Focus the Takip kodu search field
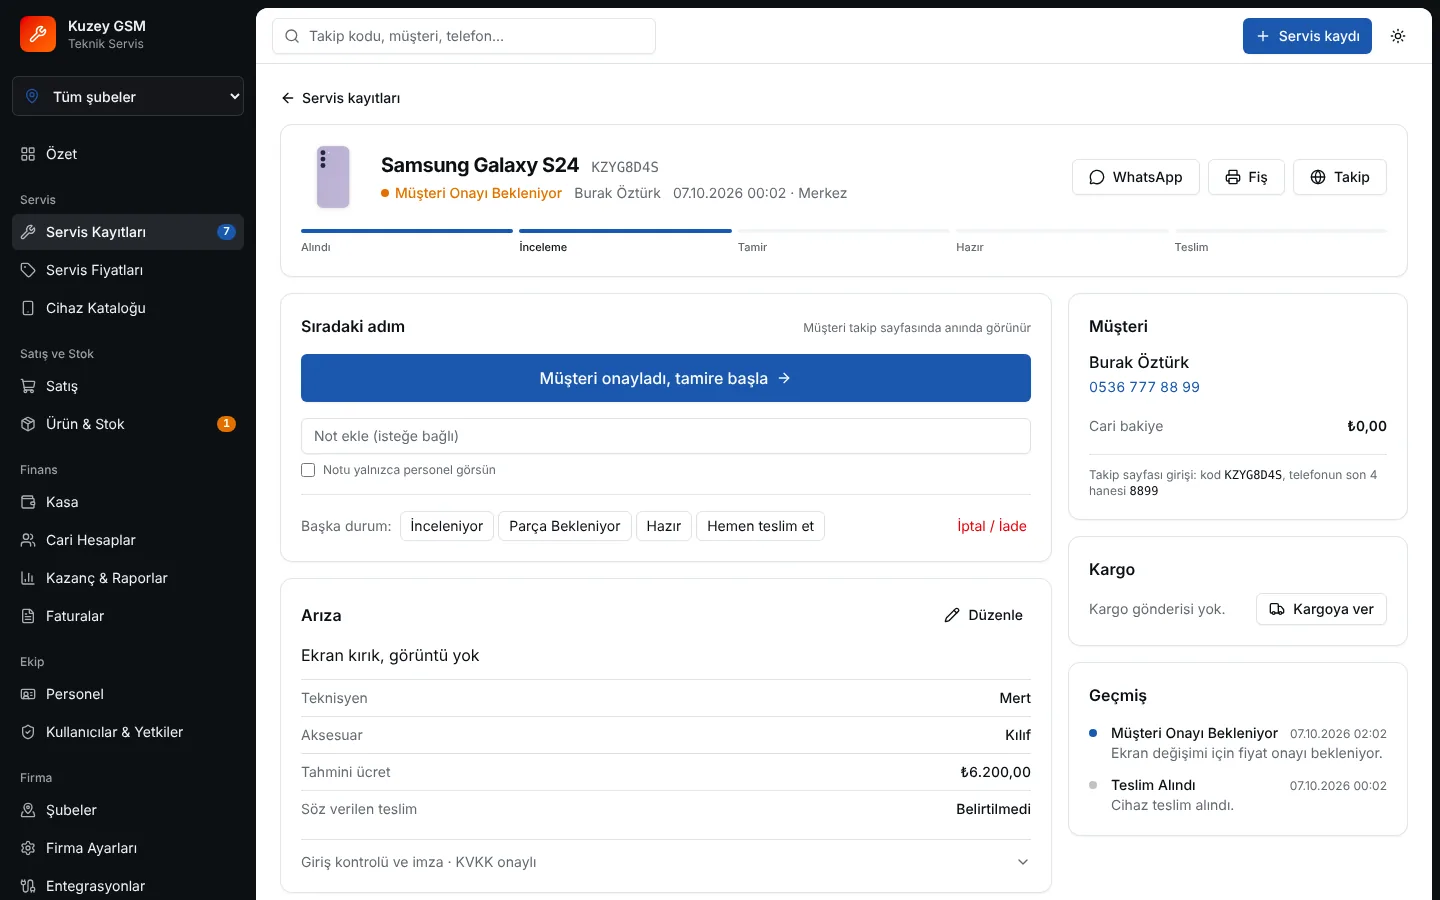 tap(464, 36)
